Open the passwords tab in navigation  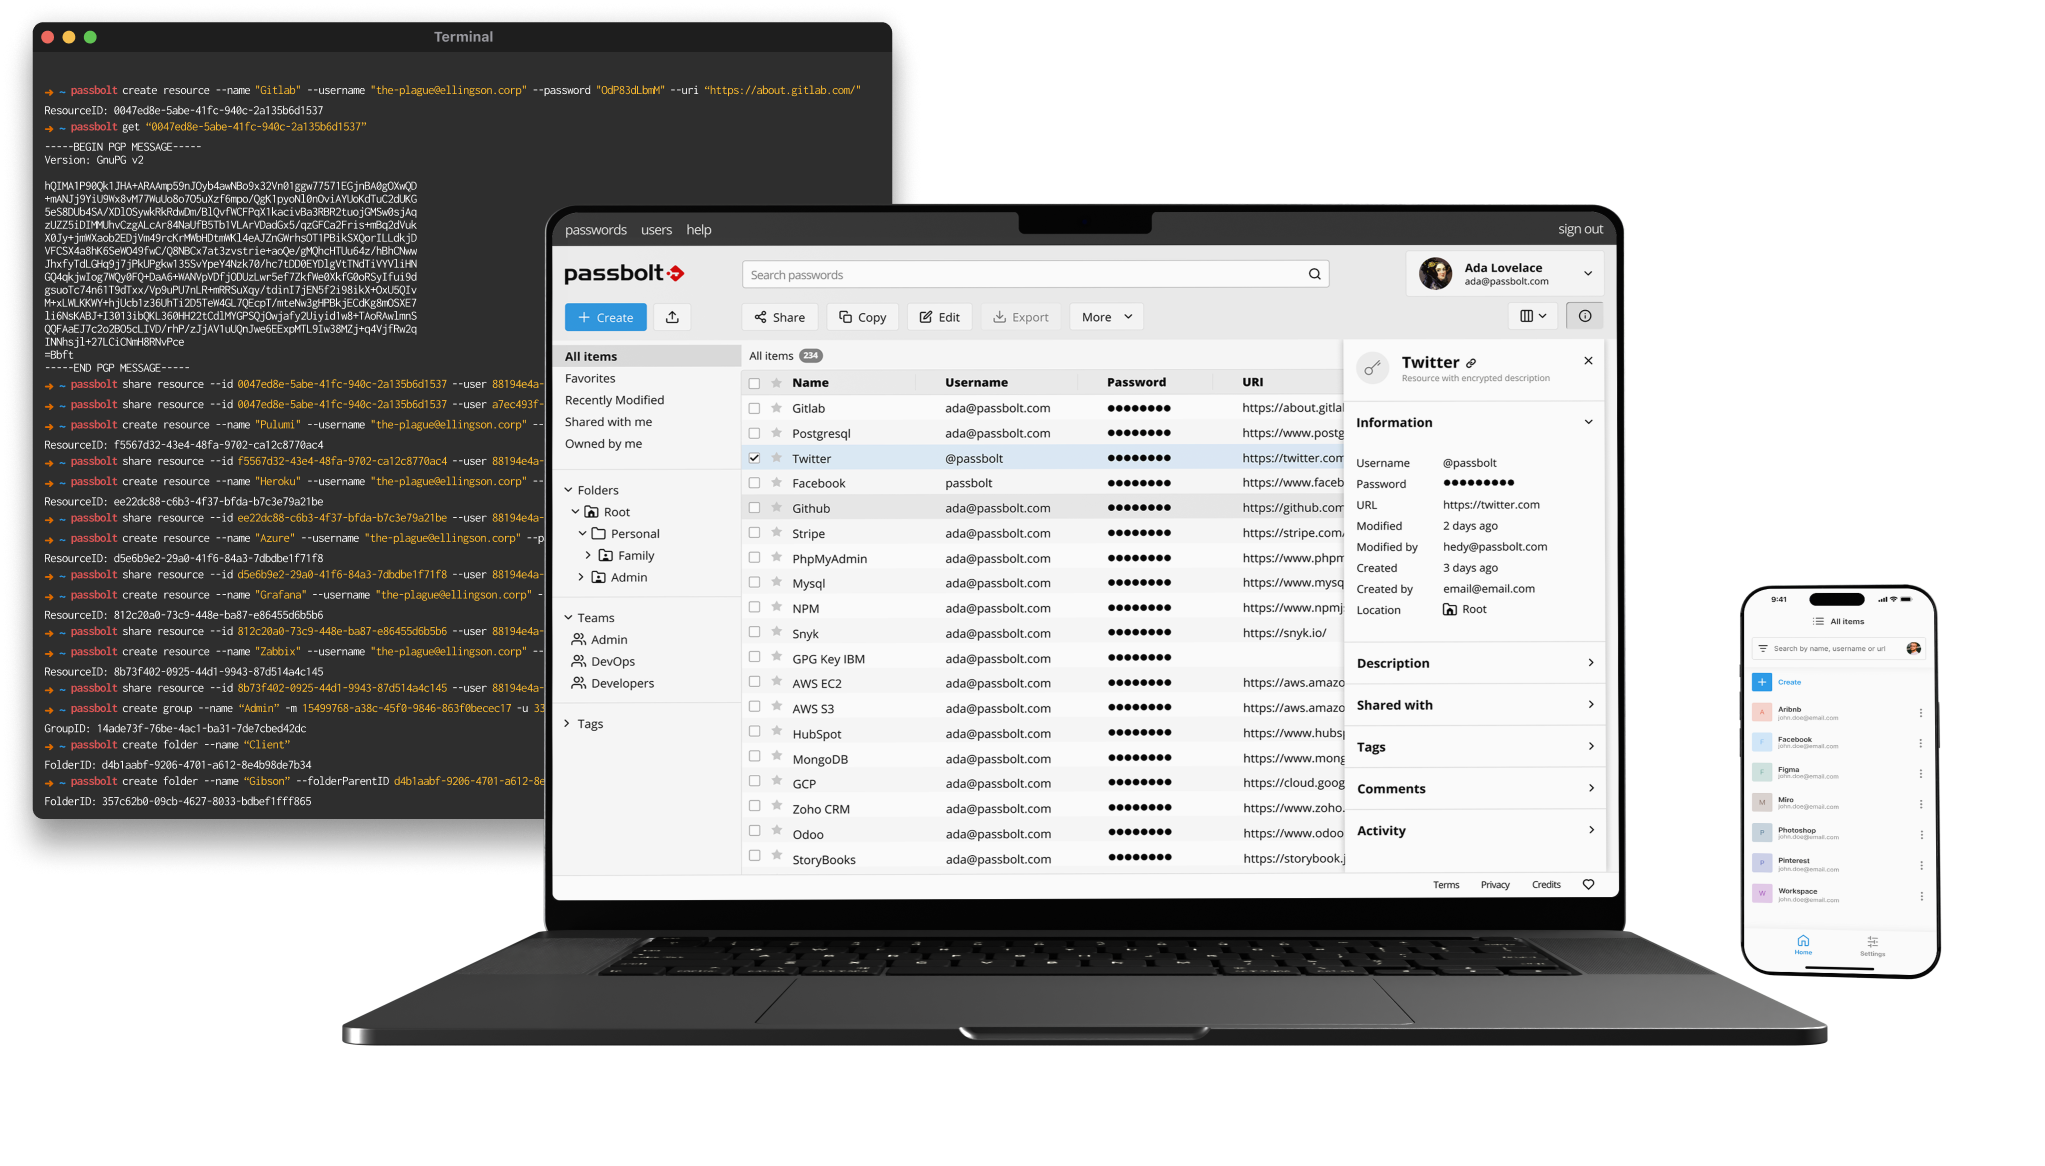tap(594, 229)
